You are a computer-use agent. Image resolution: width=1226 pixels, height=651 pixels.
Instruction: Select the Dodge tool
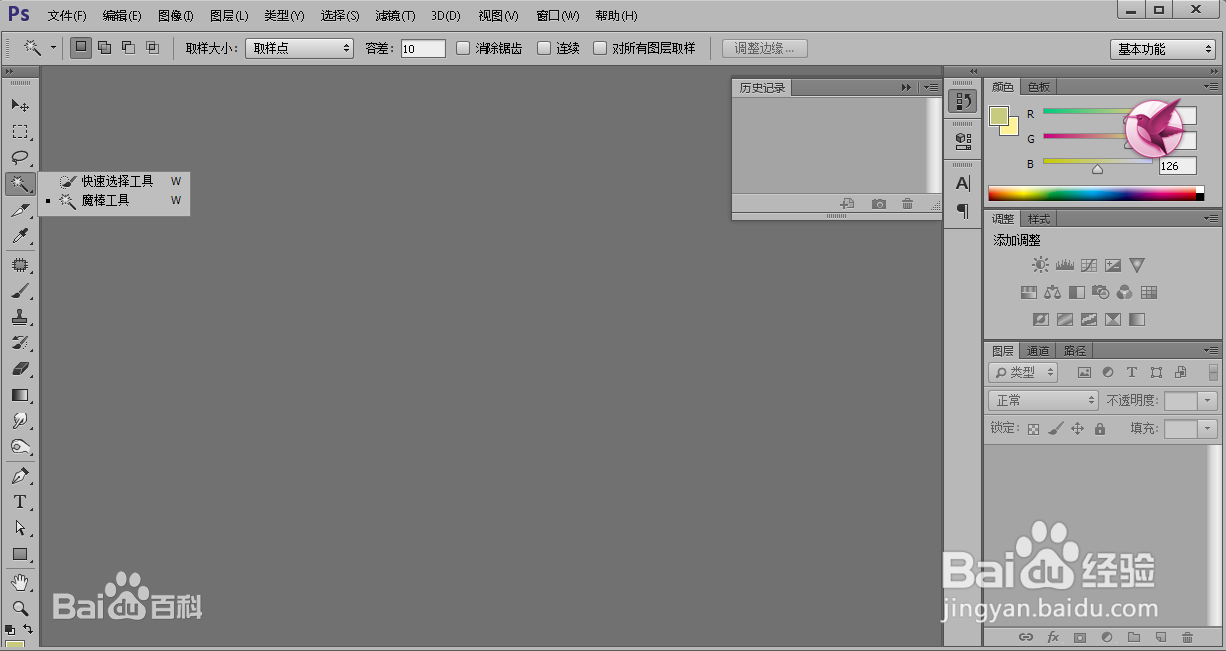pos(20,447)
